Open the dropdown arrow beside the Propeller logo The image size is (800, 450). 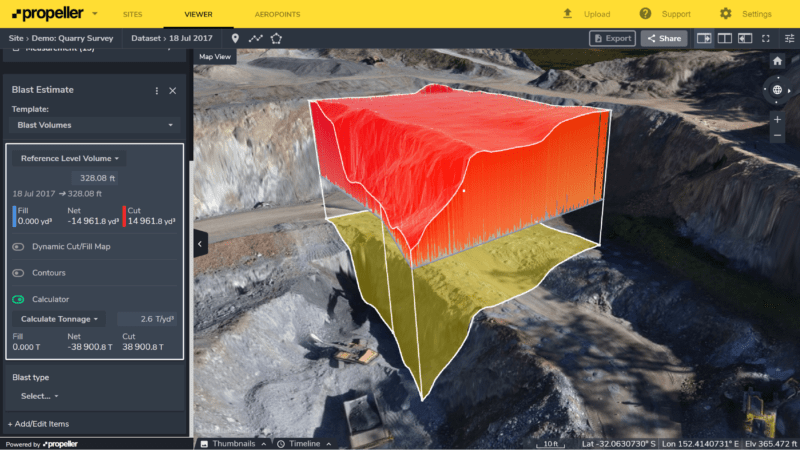[95, 14]
